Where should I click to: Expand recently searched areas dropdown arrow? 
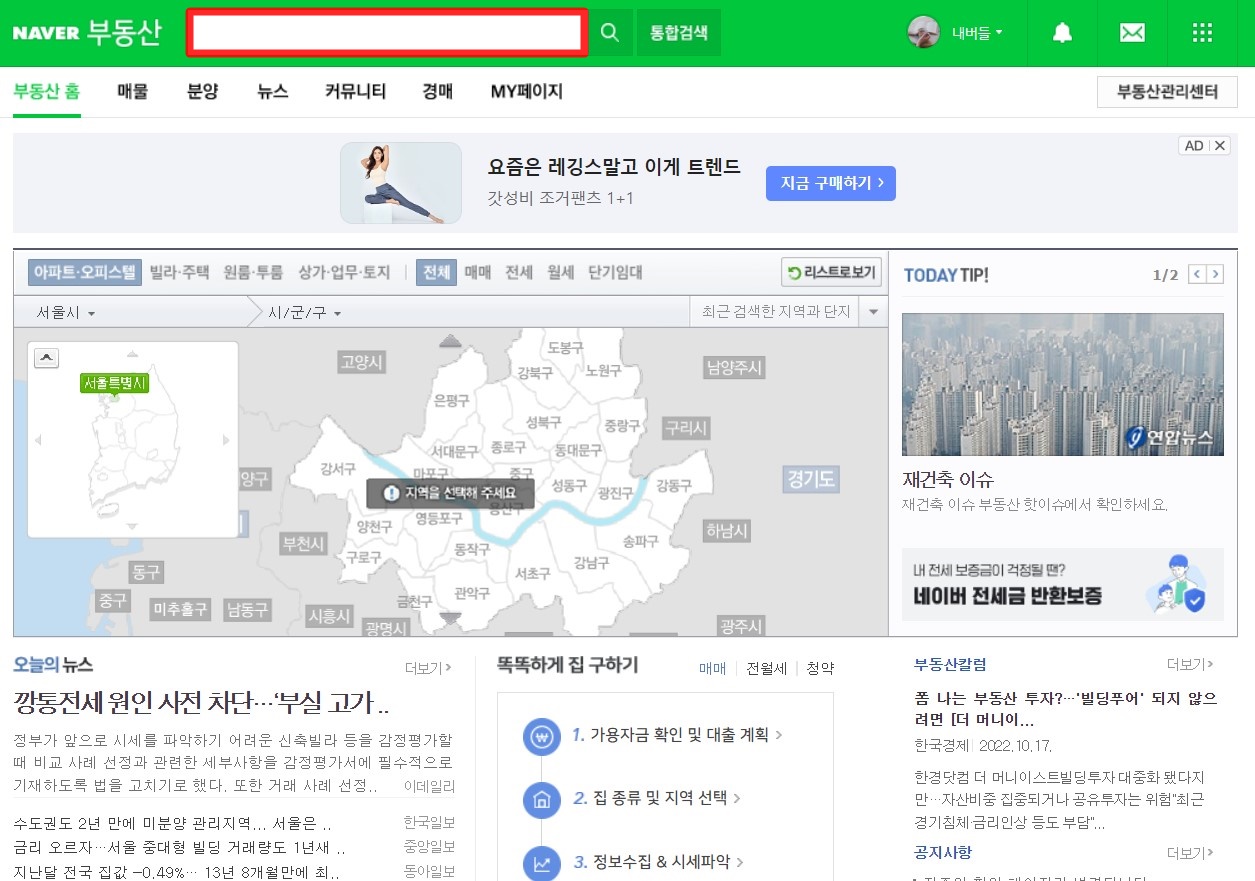click(873, 312)
